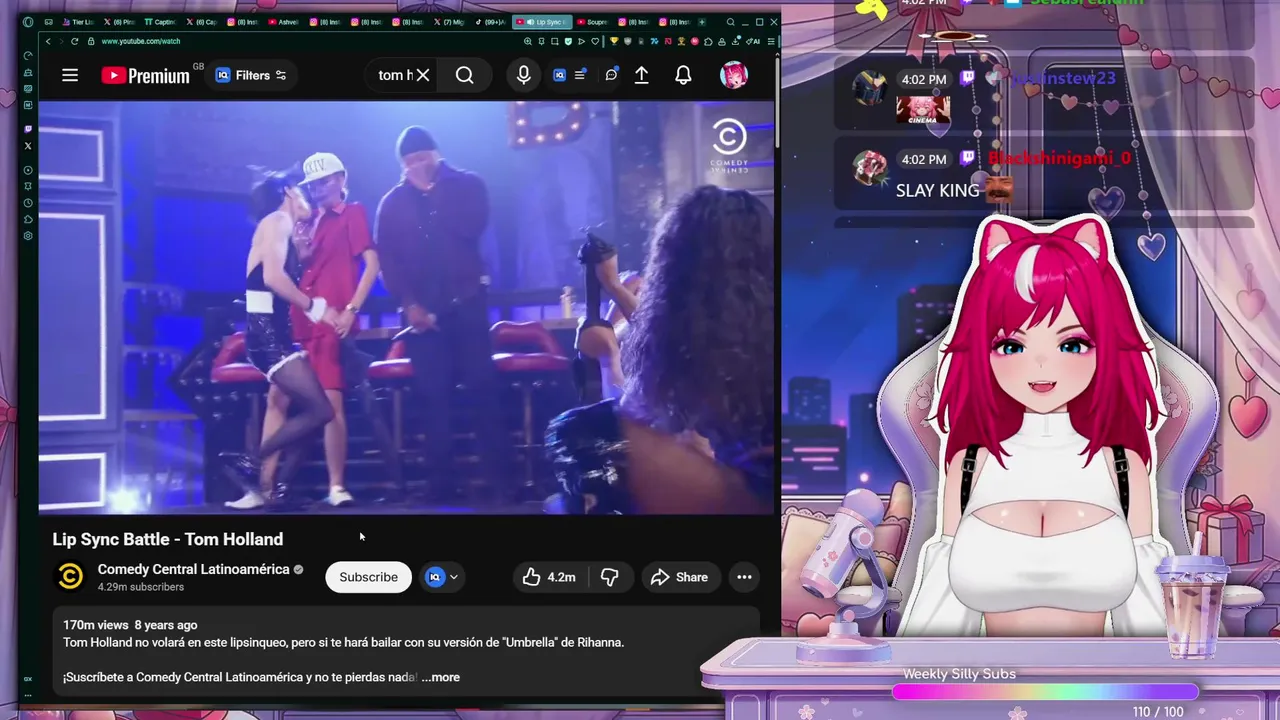Open history clock in sidebar
The image size is (1280, 720).
28,203
